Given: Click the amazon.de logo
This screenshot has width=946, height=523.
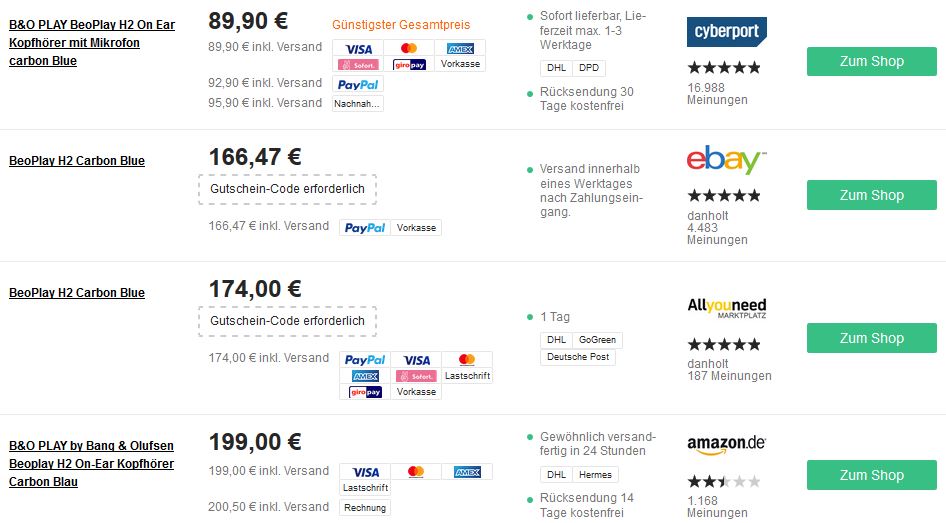Looking at the screenshot, I should pos(726,445).
